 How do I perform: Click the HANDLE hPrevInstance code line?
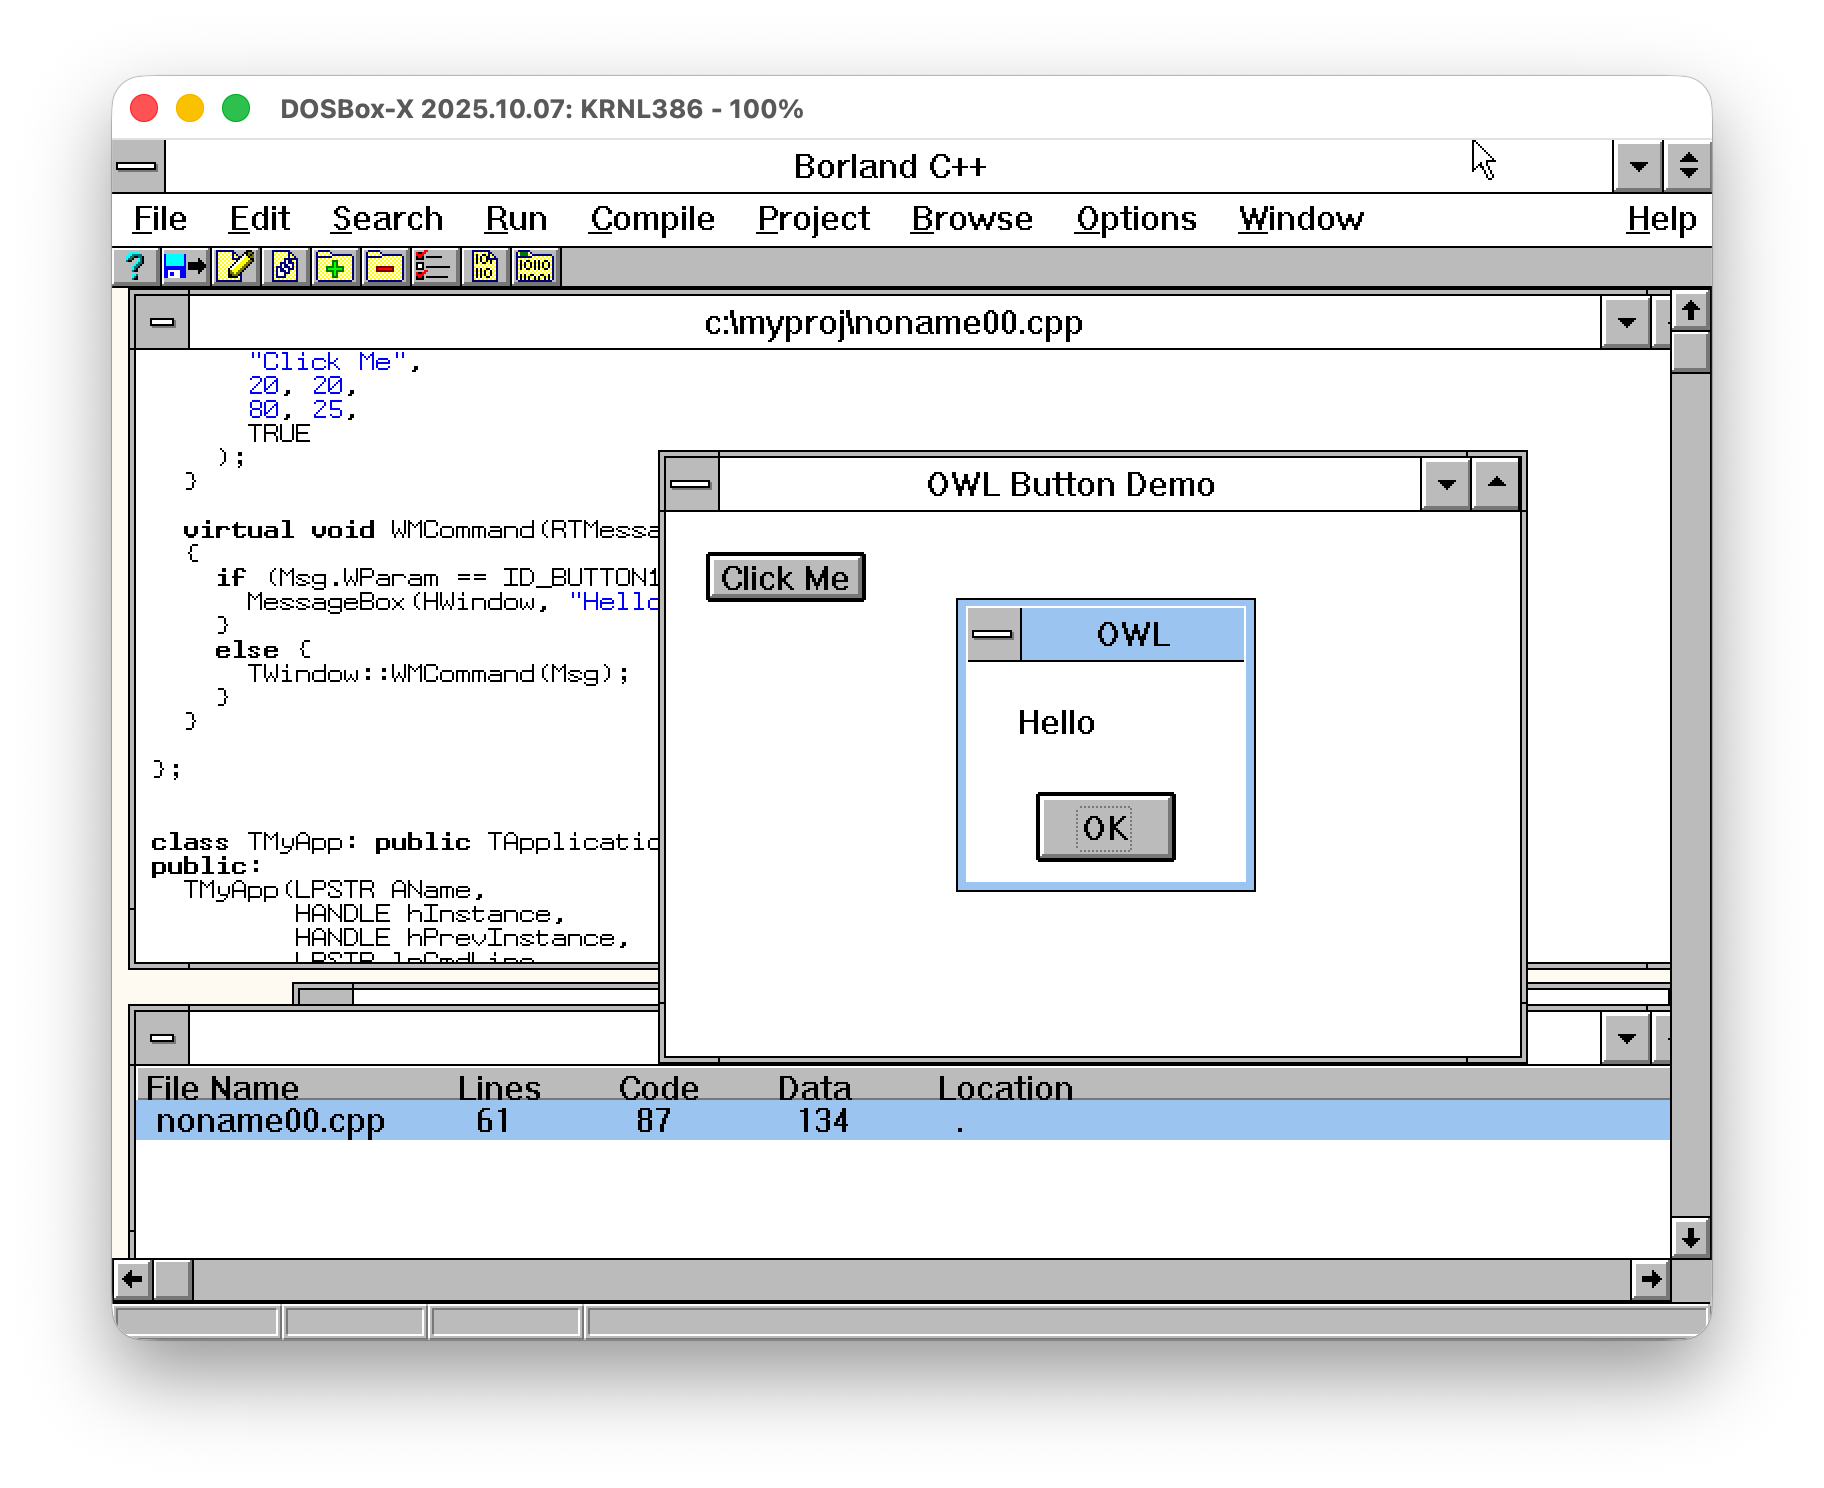(x=461, y=937)
